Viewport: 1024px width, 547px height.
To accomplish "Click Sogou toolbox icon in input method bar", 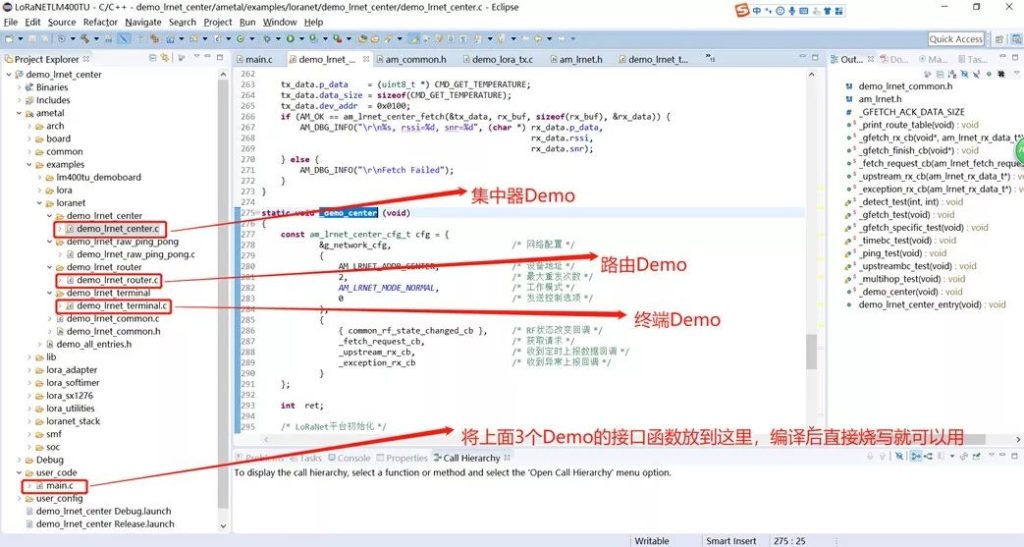I will (839, 11).
